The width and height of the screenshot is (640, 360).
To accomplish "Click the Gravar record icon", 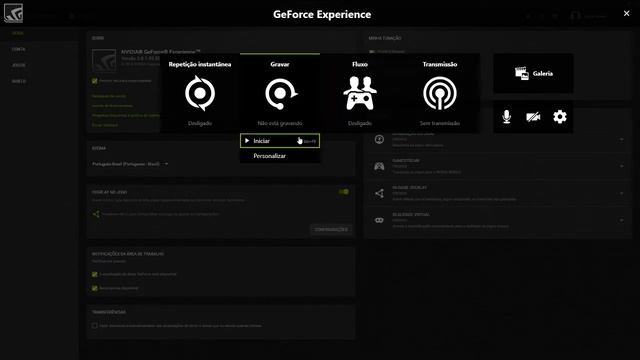I will [280, 94].
